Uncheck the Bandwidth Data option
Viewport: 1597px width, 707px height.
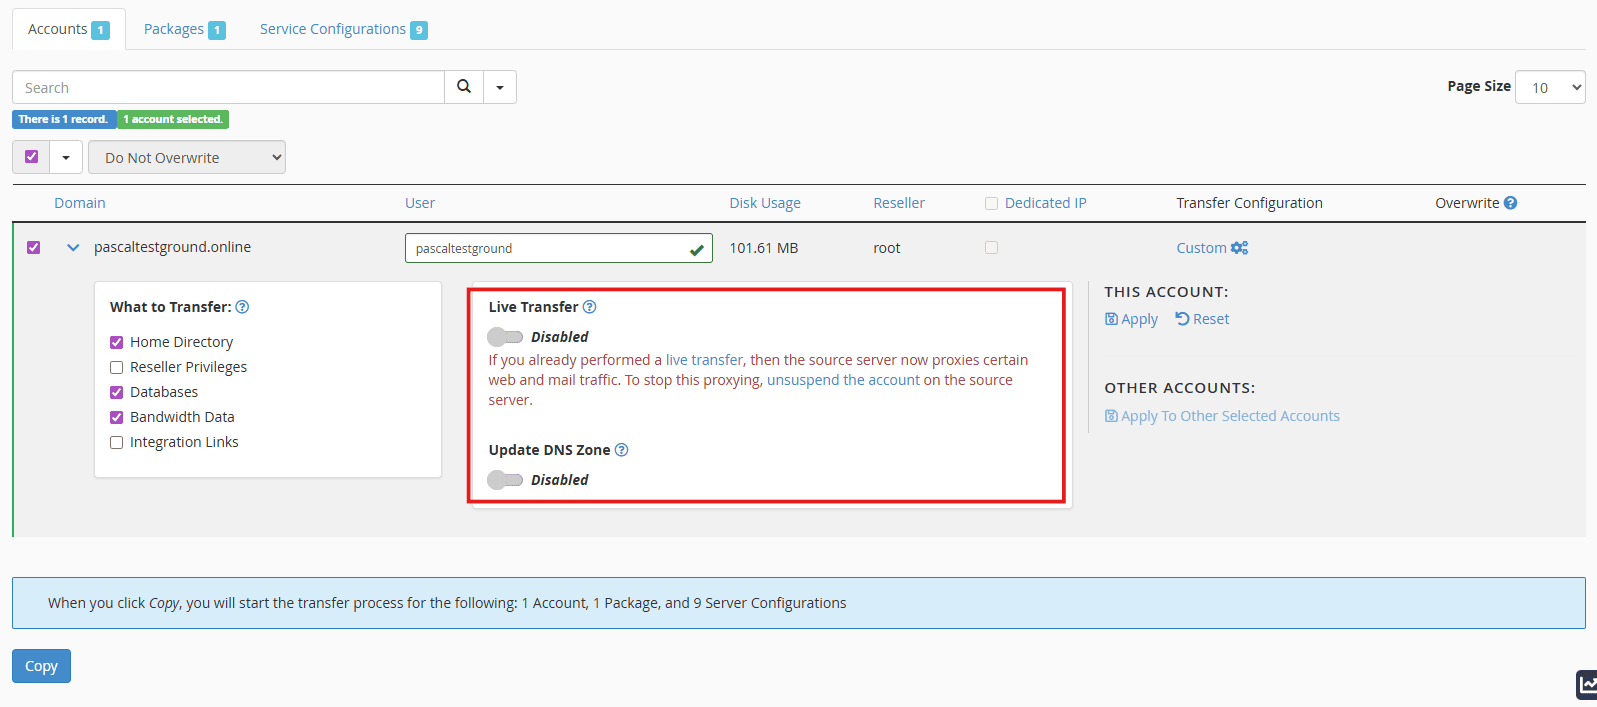(x=116, y=417)
